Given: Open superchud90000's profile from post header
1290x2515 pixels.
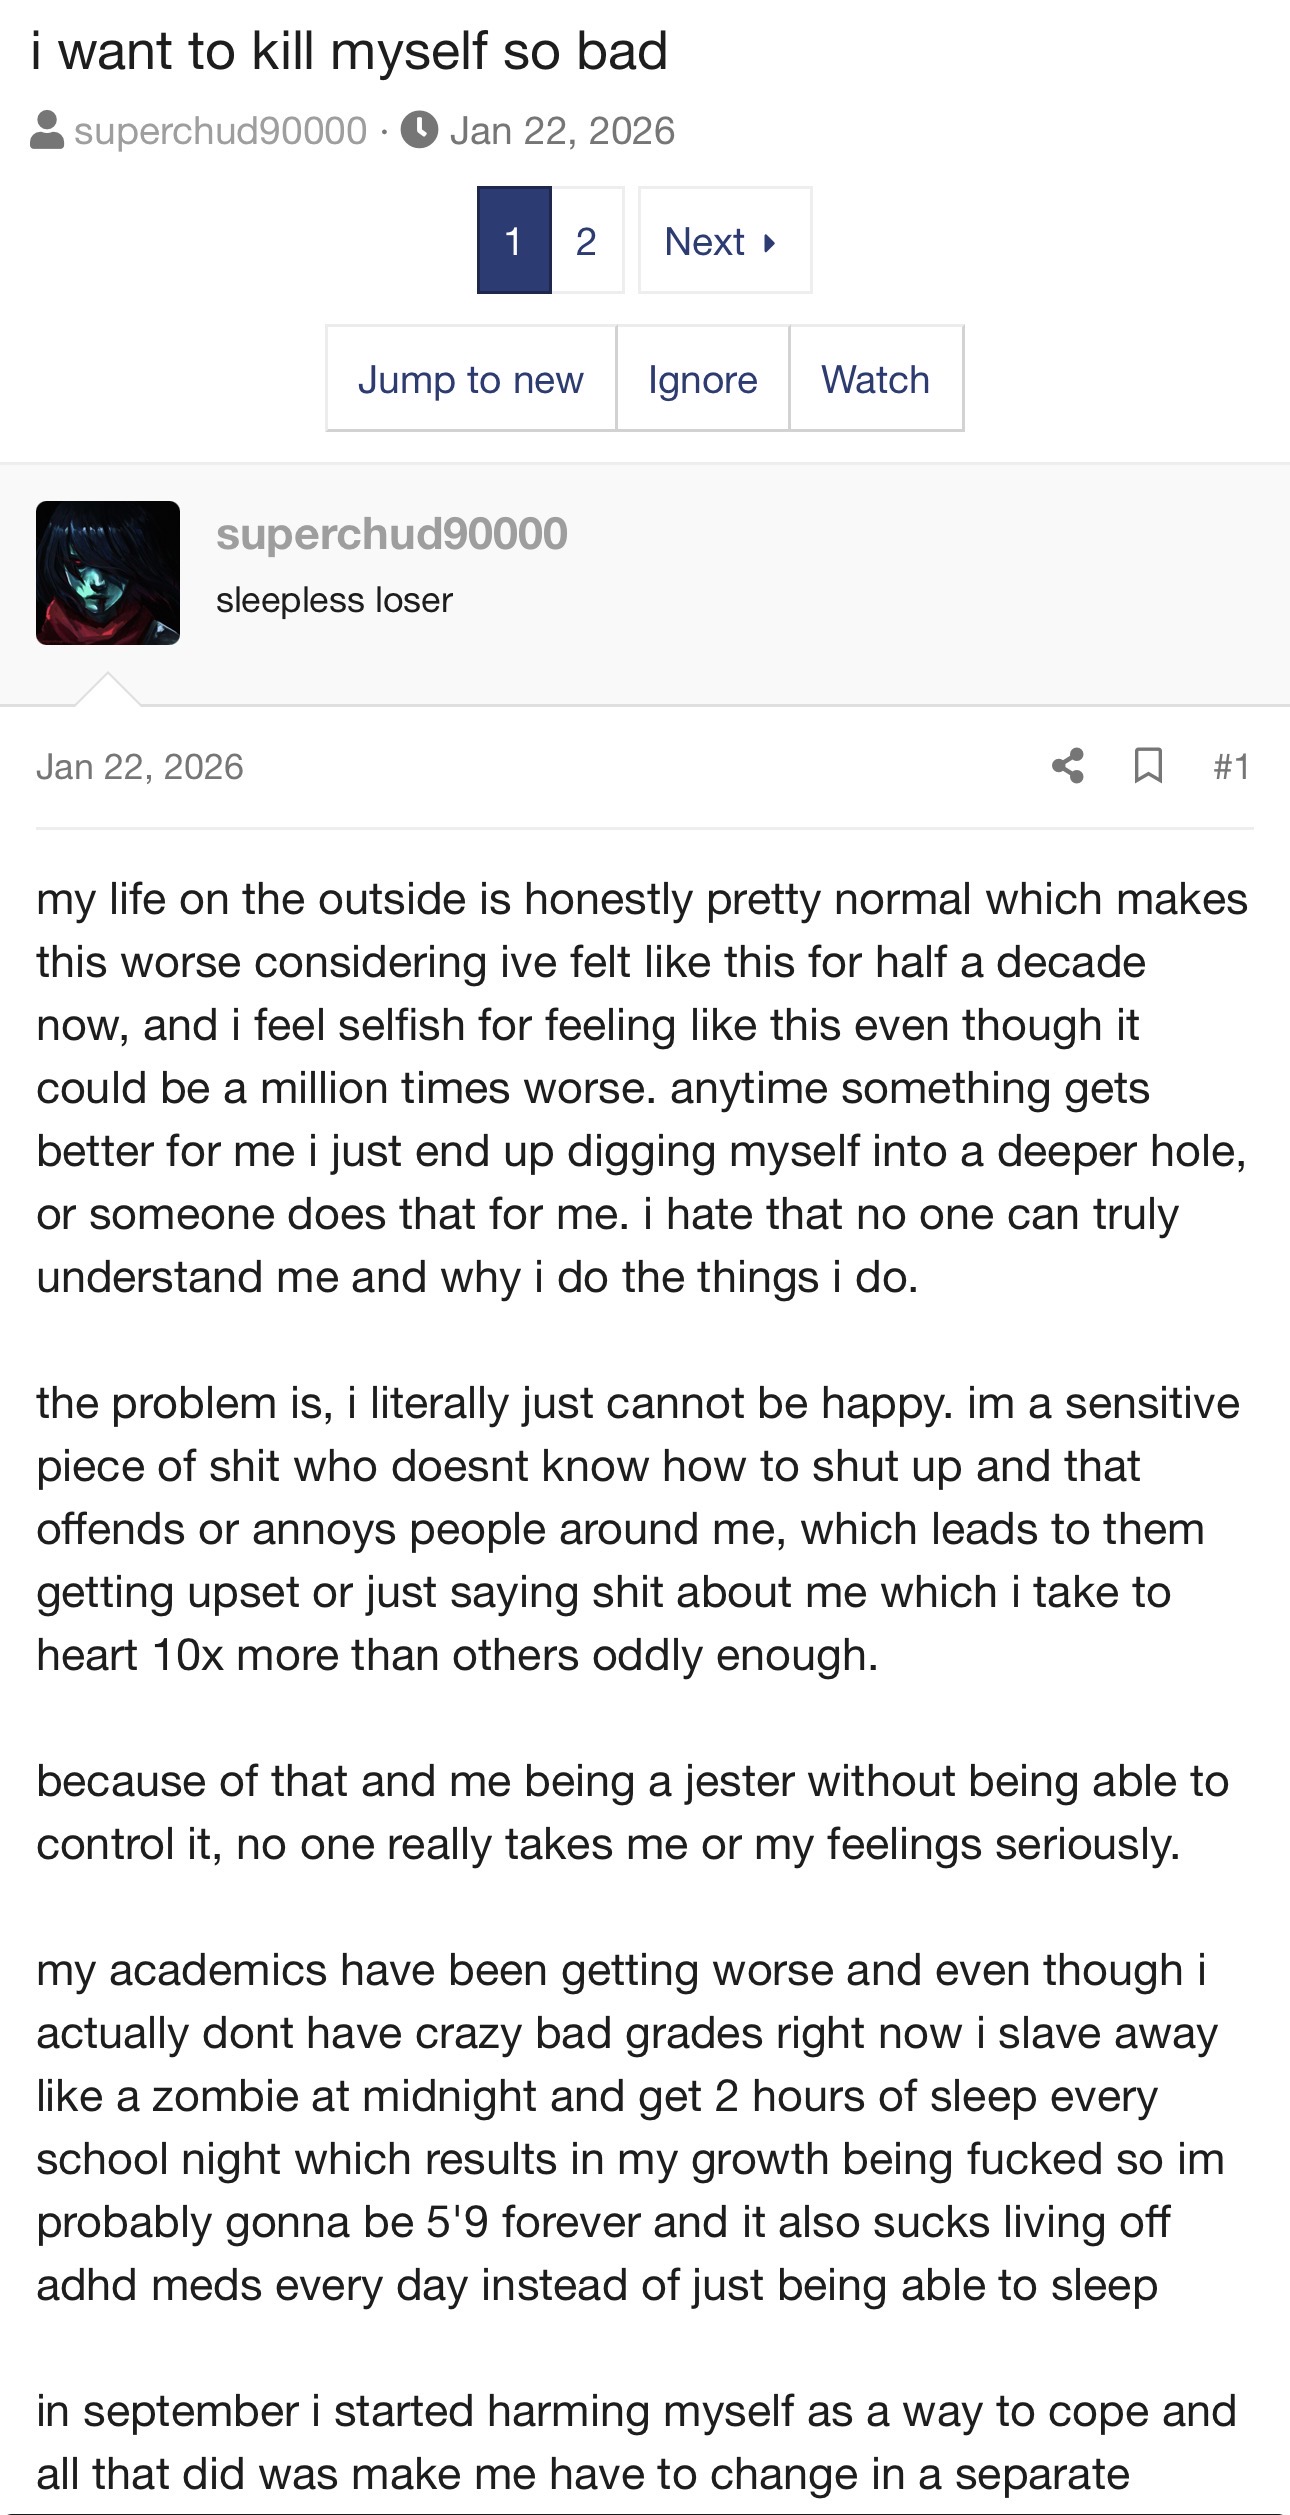Looking at the screenshot, I should 392,534.
